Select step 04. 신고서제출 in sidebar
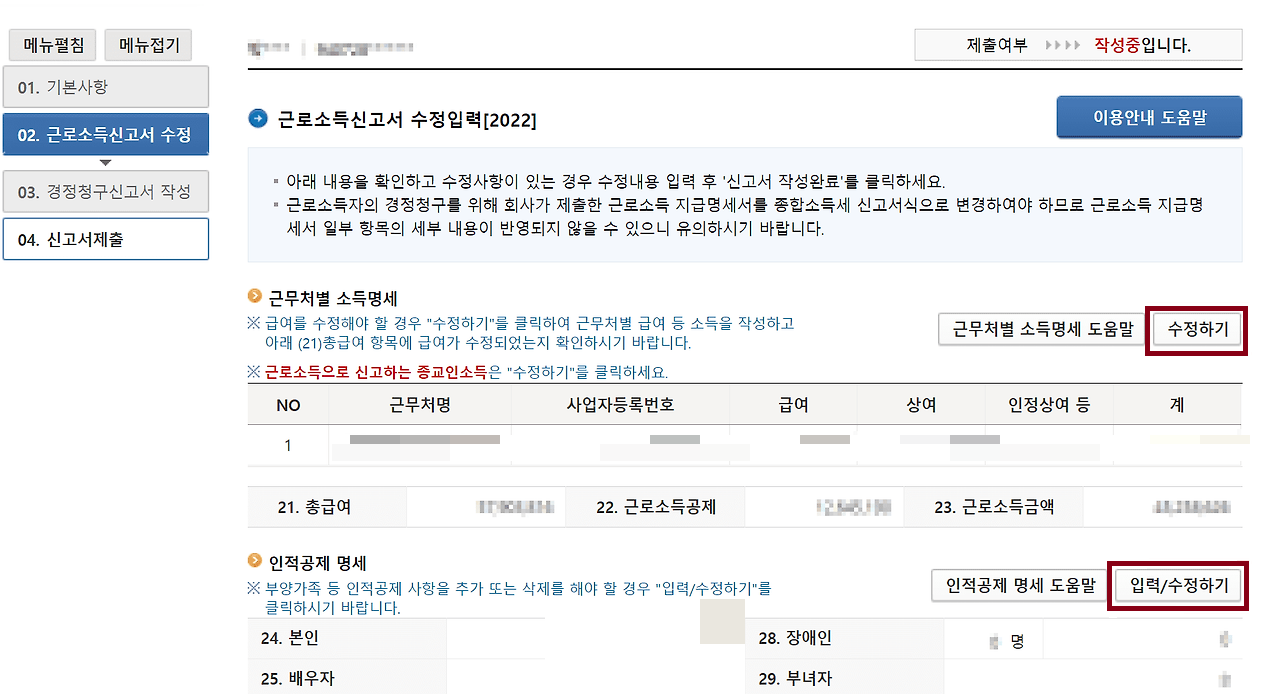 [106, 238]
